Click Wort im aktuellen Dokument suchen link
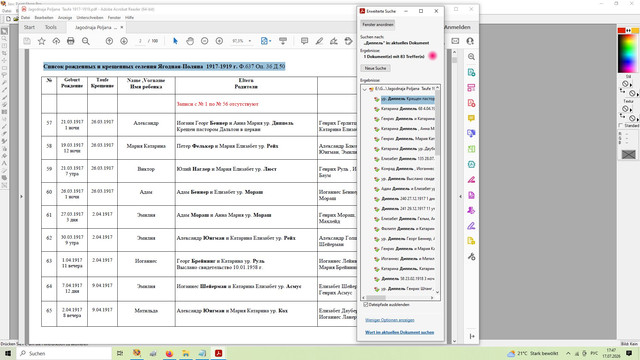Viewport: 640px width, 360px height. pyautogui.click(x=400, y=332)
